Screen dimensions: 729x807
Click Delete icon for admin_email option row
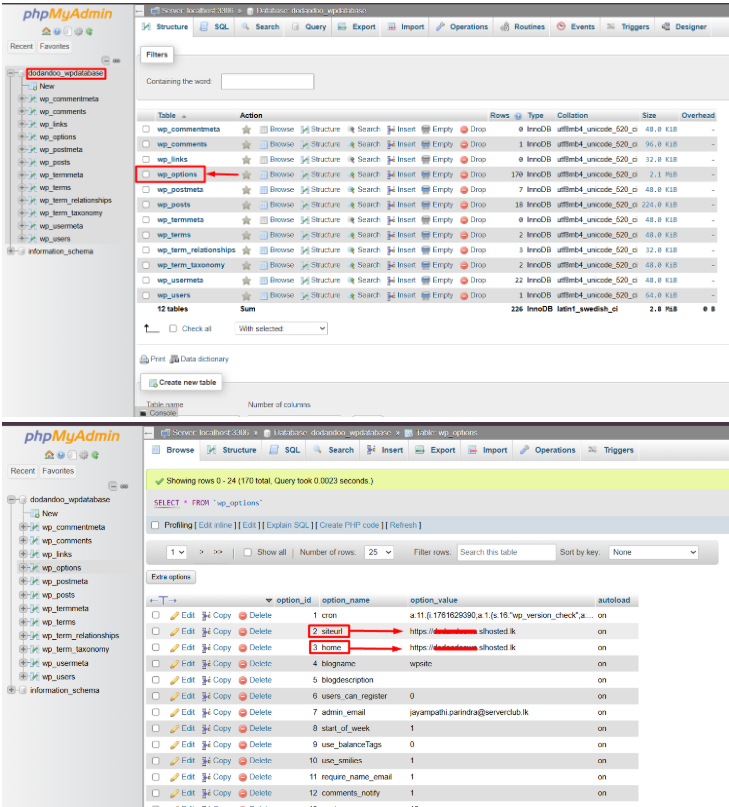243,712
